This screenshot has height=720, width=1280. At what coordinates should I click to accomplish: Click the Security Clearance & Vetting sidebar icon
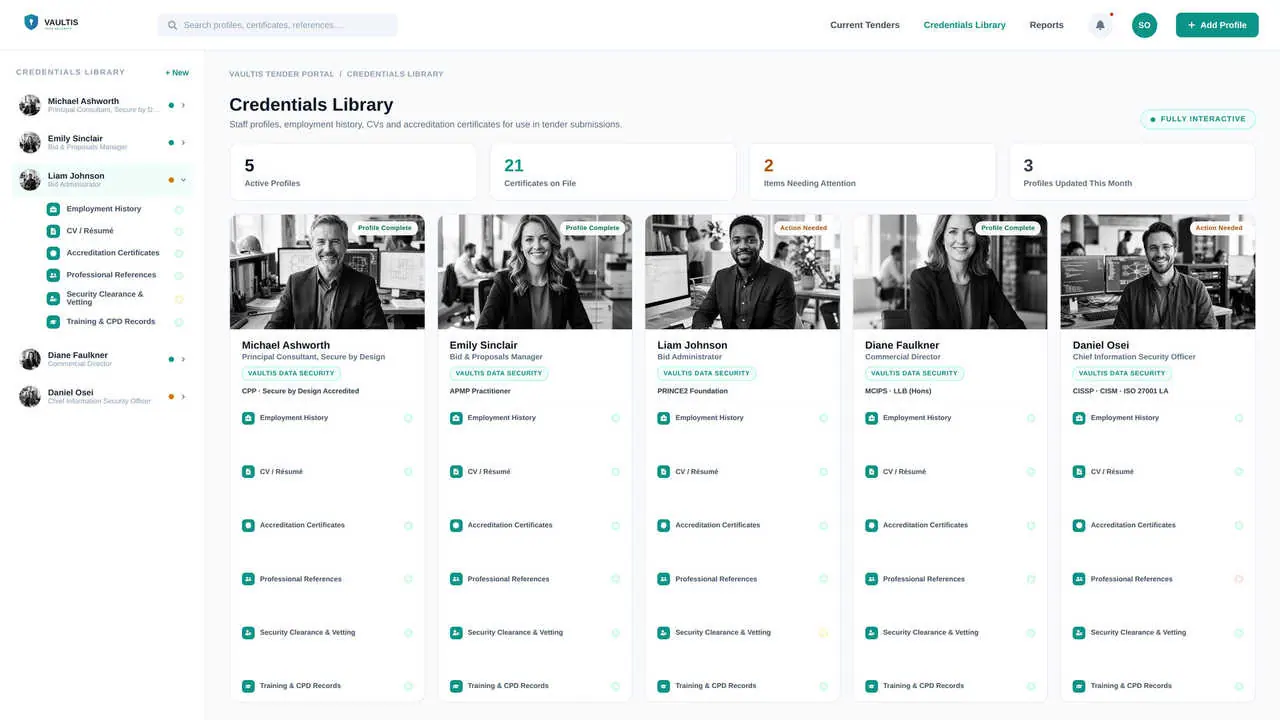(x=53, y=299)
